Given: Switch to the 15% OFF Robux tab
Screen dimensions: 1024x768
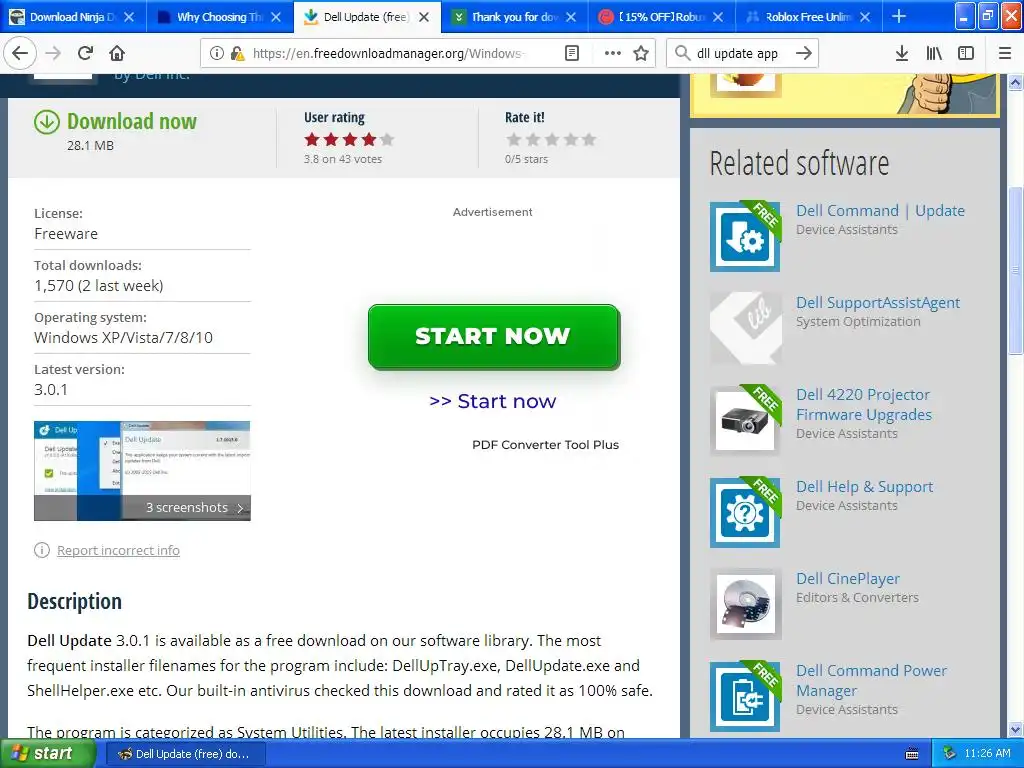Looking at the screenshot, I should pyautogui.click(x=662, y=16).
